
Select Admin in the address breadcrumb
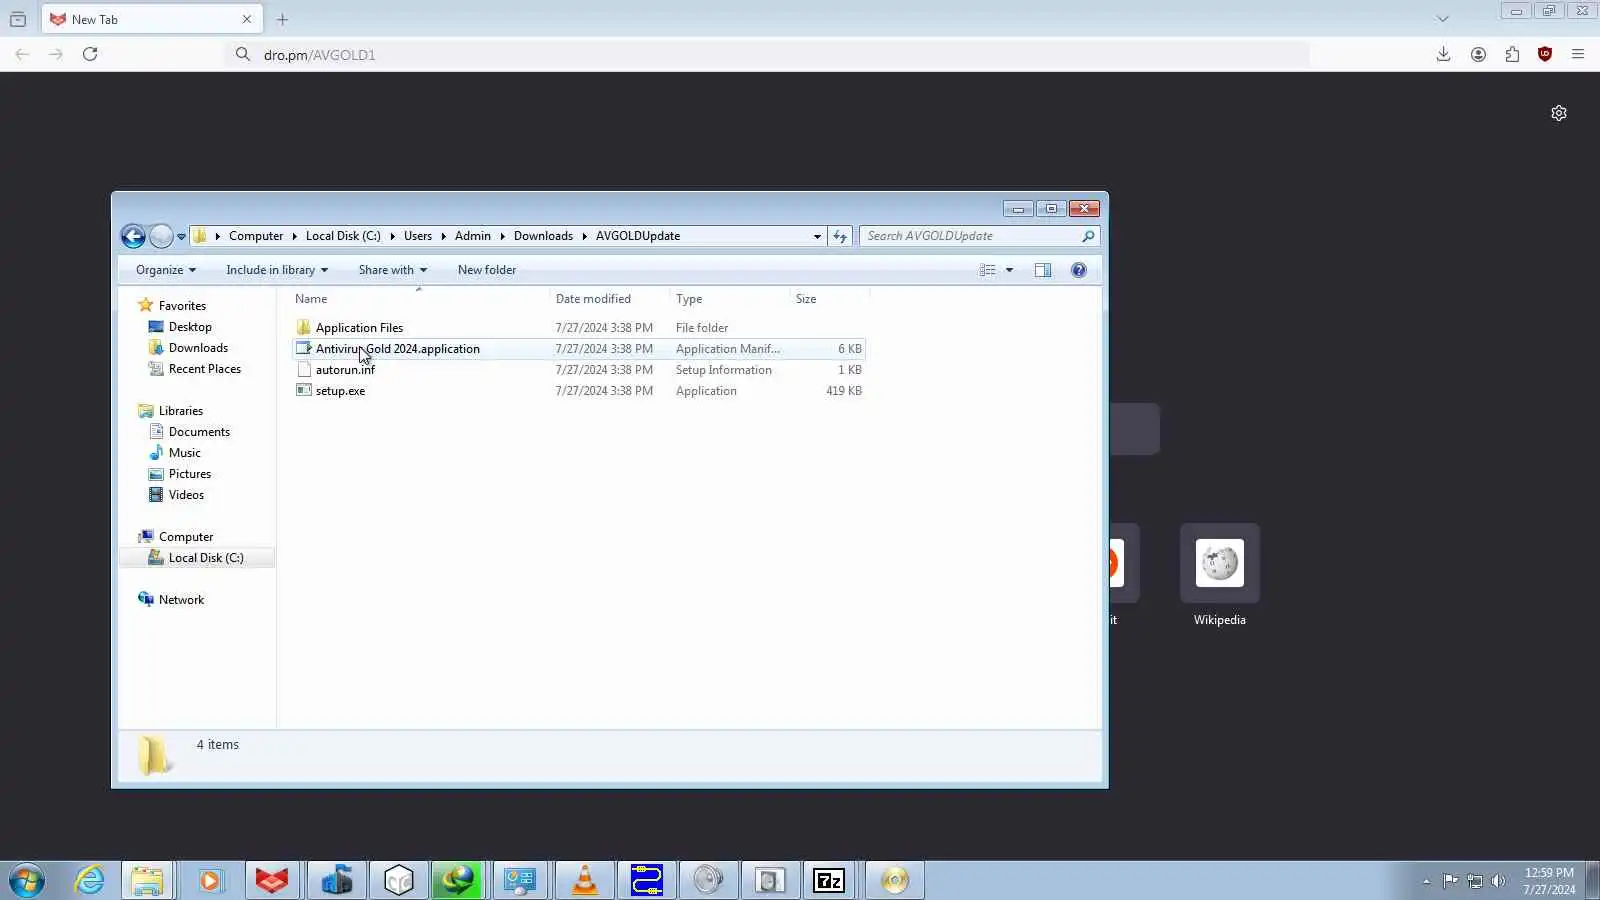click(x=473, y=236)
